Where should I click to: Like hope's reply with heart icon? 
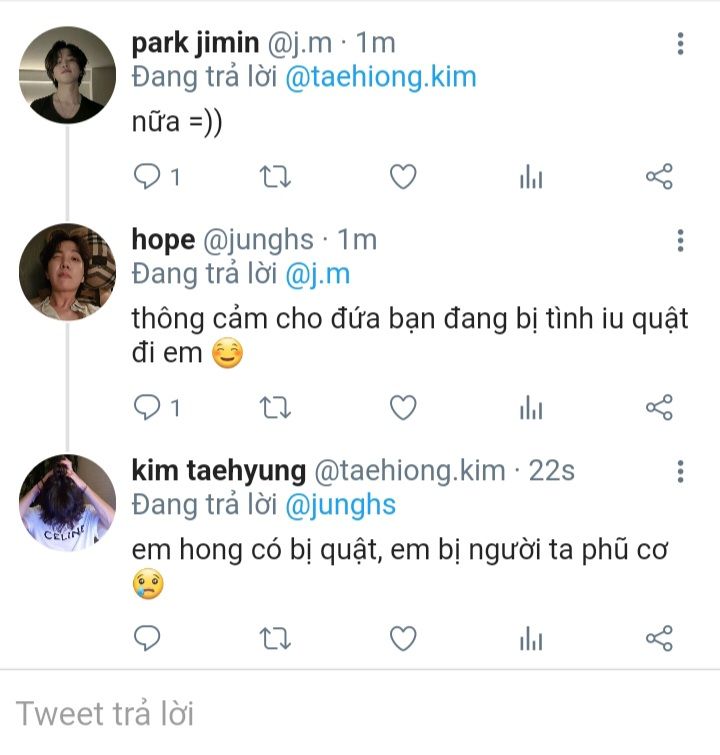point(402,408)
